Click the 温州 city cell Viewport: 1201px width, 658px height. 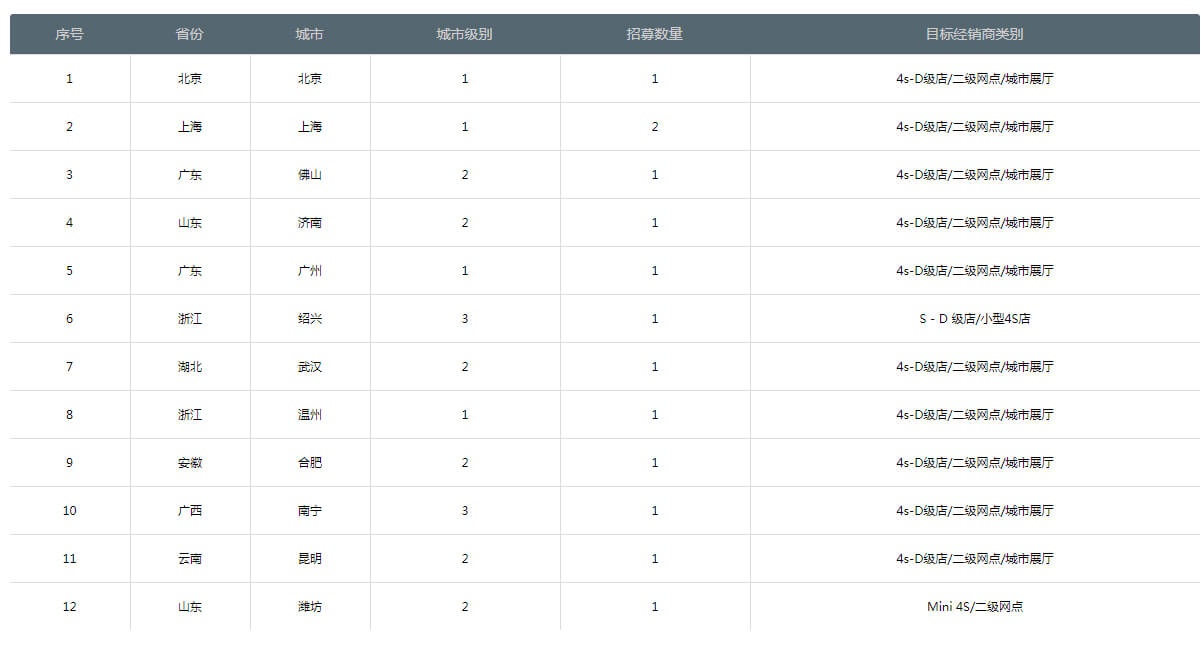309,415
